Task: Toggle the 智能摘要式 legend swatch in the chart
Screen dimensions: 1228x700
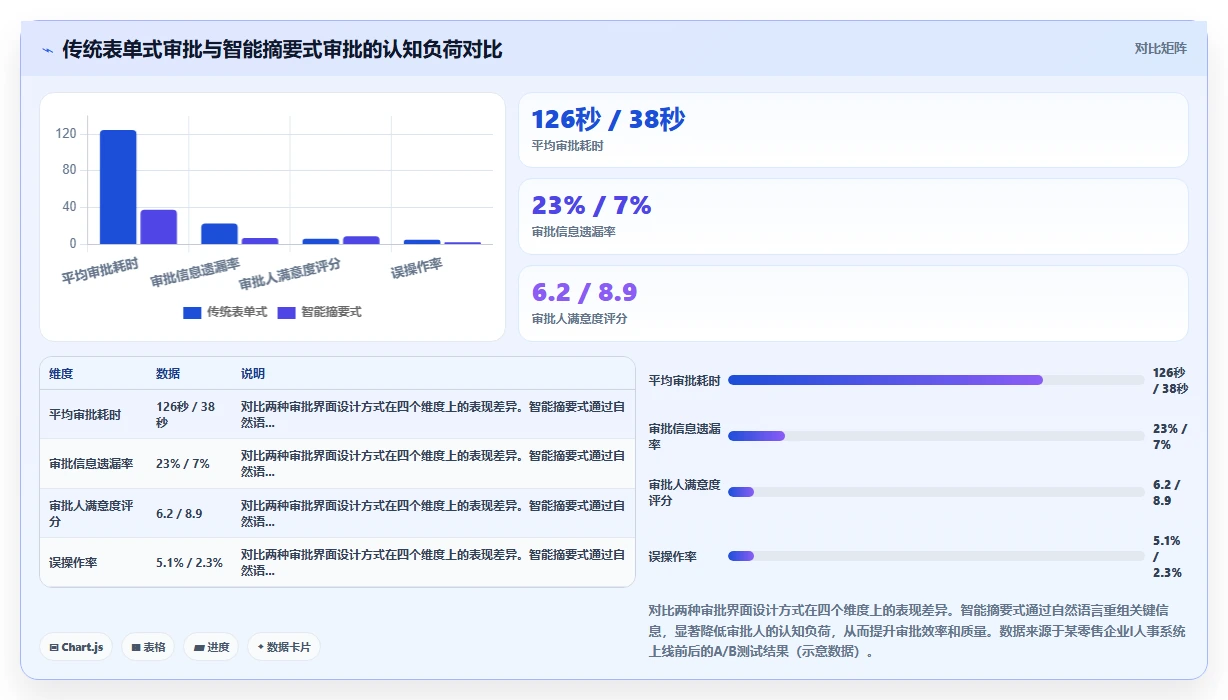Action: [286, 312]
